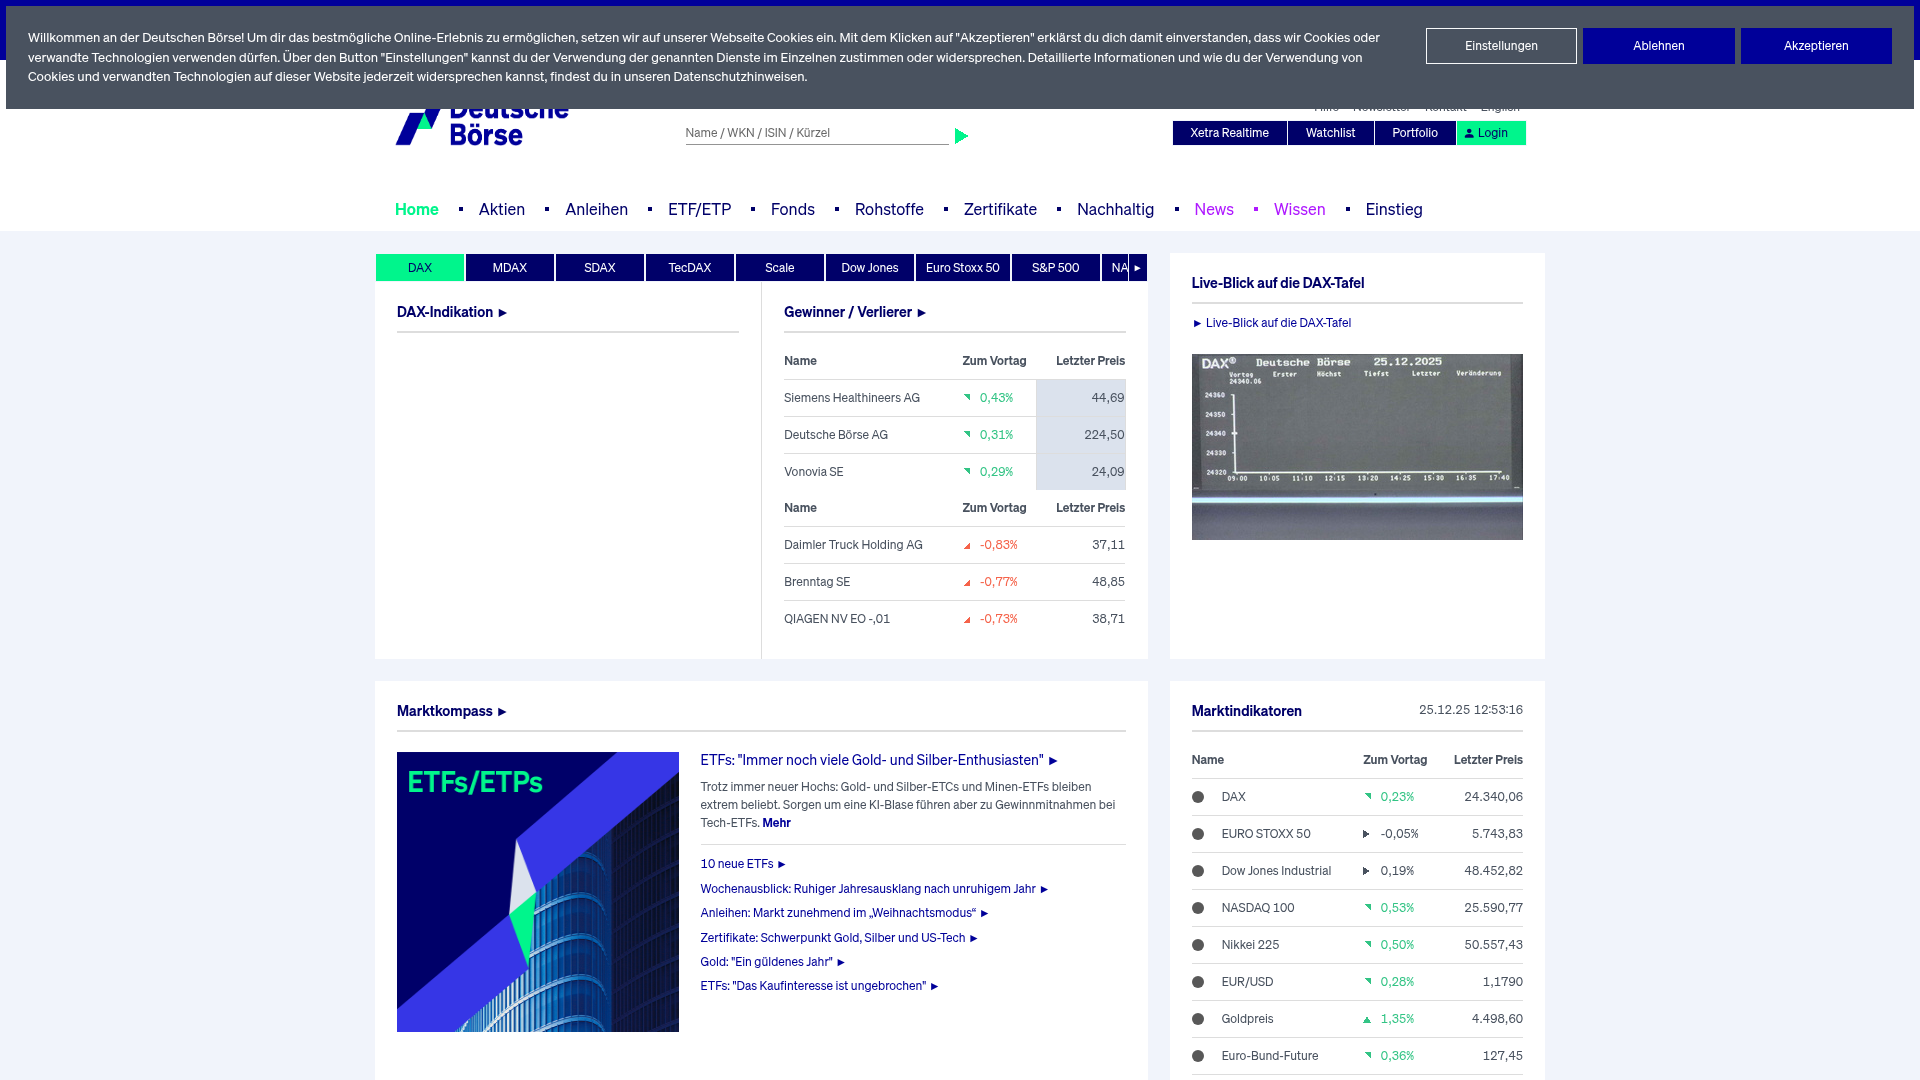Open the Fonds menu
Image resolution: width=1920 pixels, height=1080 pixels.
[x=793, y=209]
